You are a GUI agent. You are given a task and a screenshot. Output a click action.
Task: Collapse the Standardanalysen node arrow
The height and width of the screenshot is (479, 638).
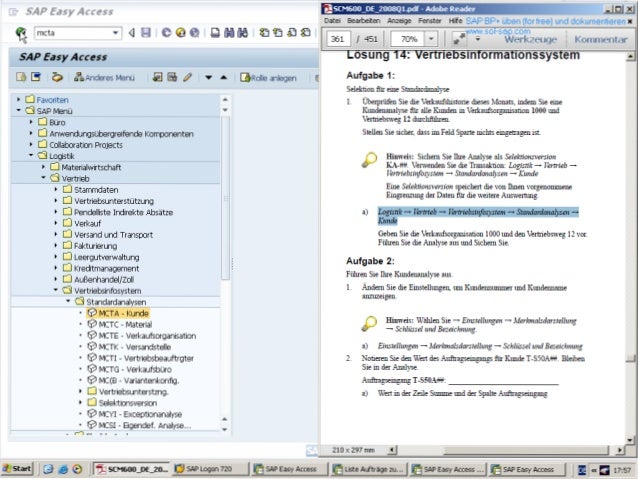pos(68,302)
